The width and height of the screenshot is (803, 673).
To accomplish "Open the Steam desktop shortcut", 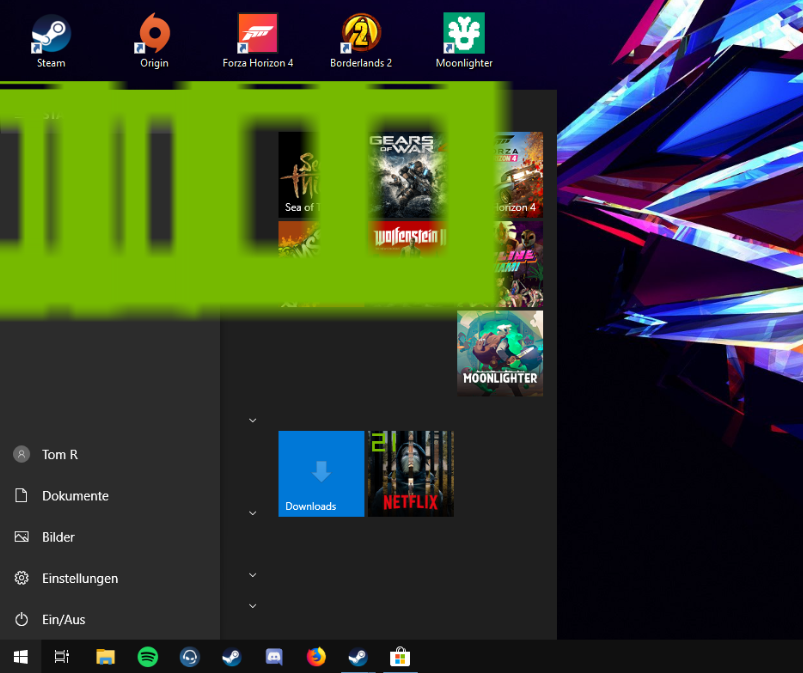I will click(x=51, y=41).
